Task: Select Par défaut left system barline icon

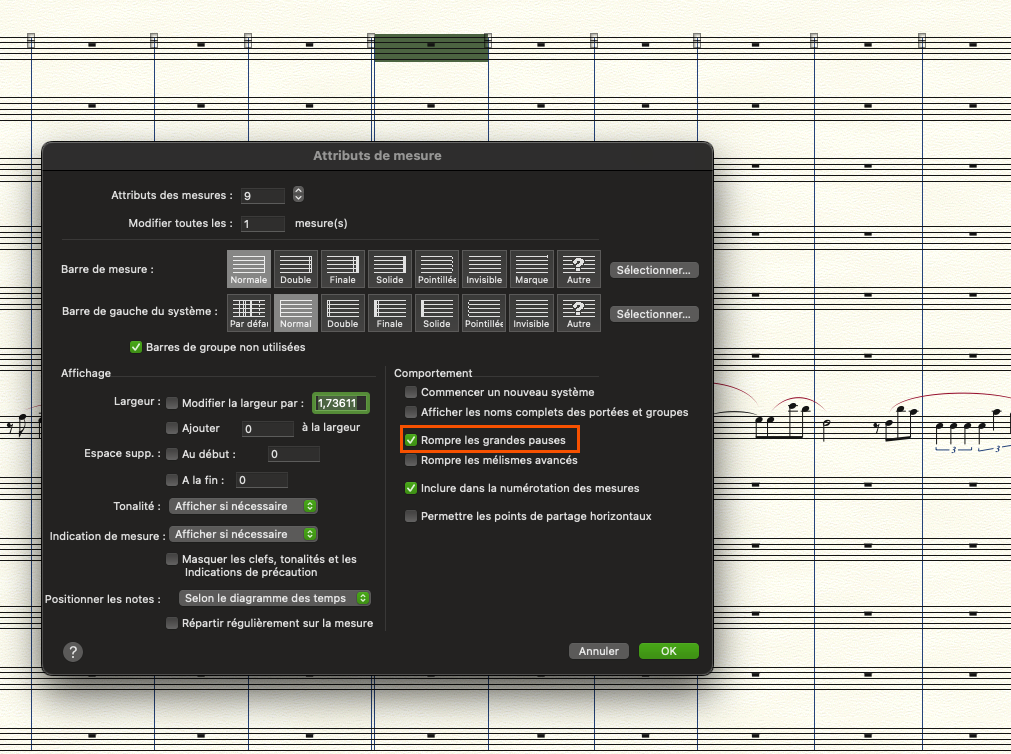Action: click(249, 312)
